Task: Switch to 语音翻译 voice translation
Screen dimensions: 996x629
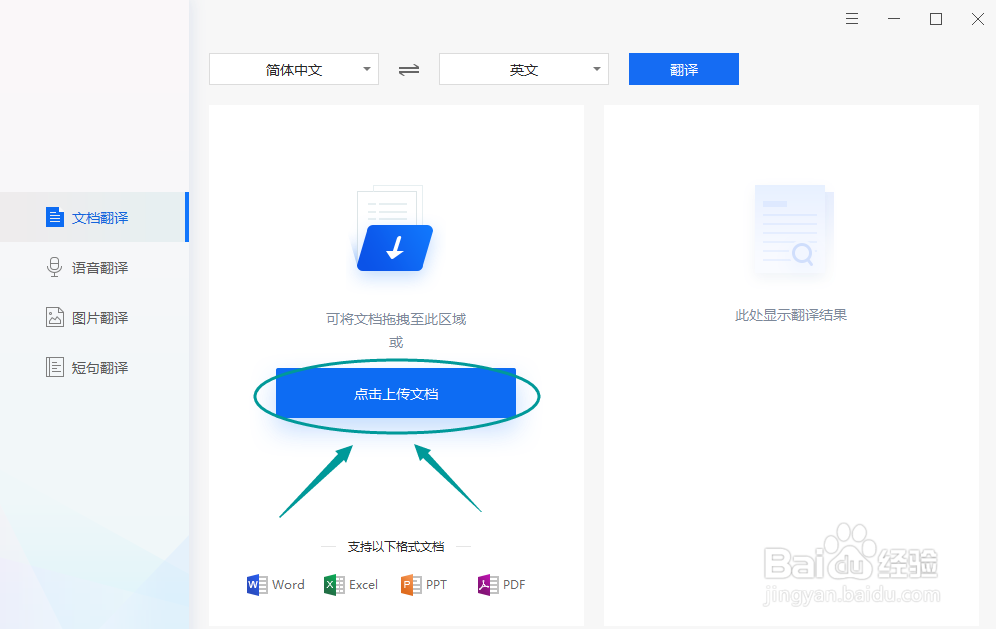Action: 94,267
